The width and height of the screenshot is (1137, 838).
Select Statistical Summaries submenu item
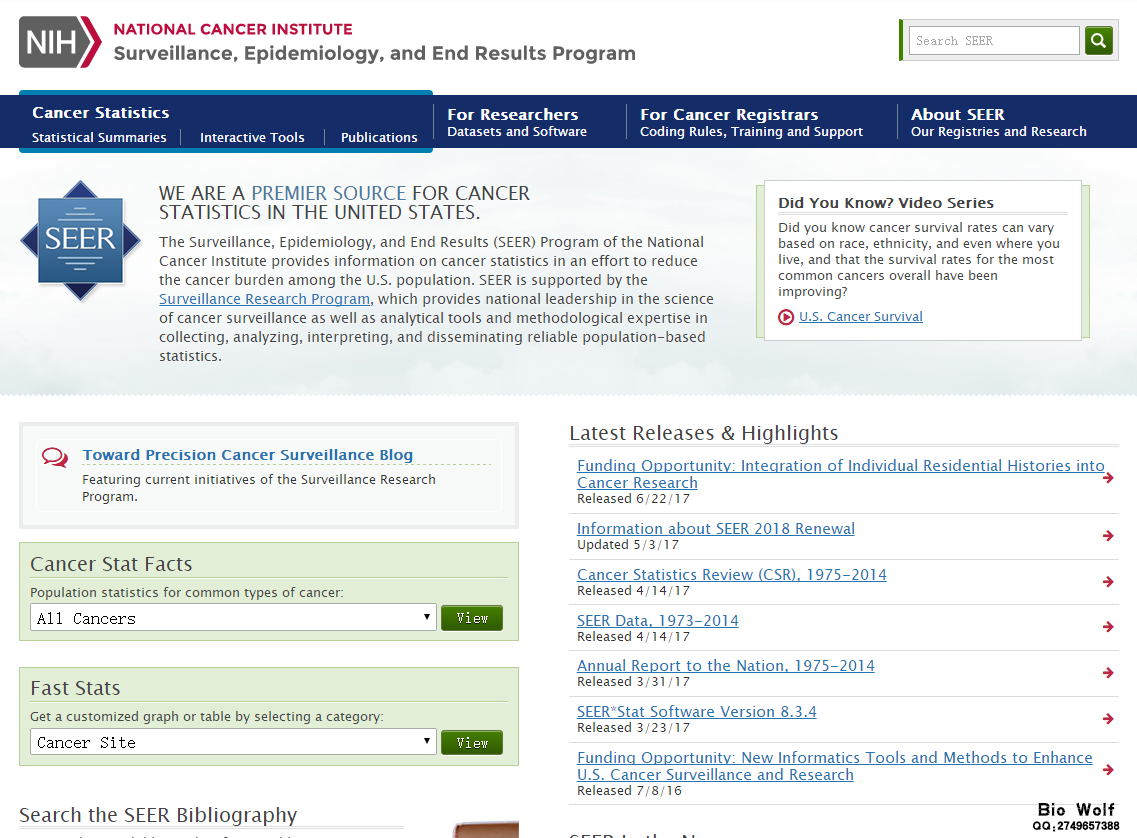pyautogui.click(x=99, y=137)
